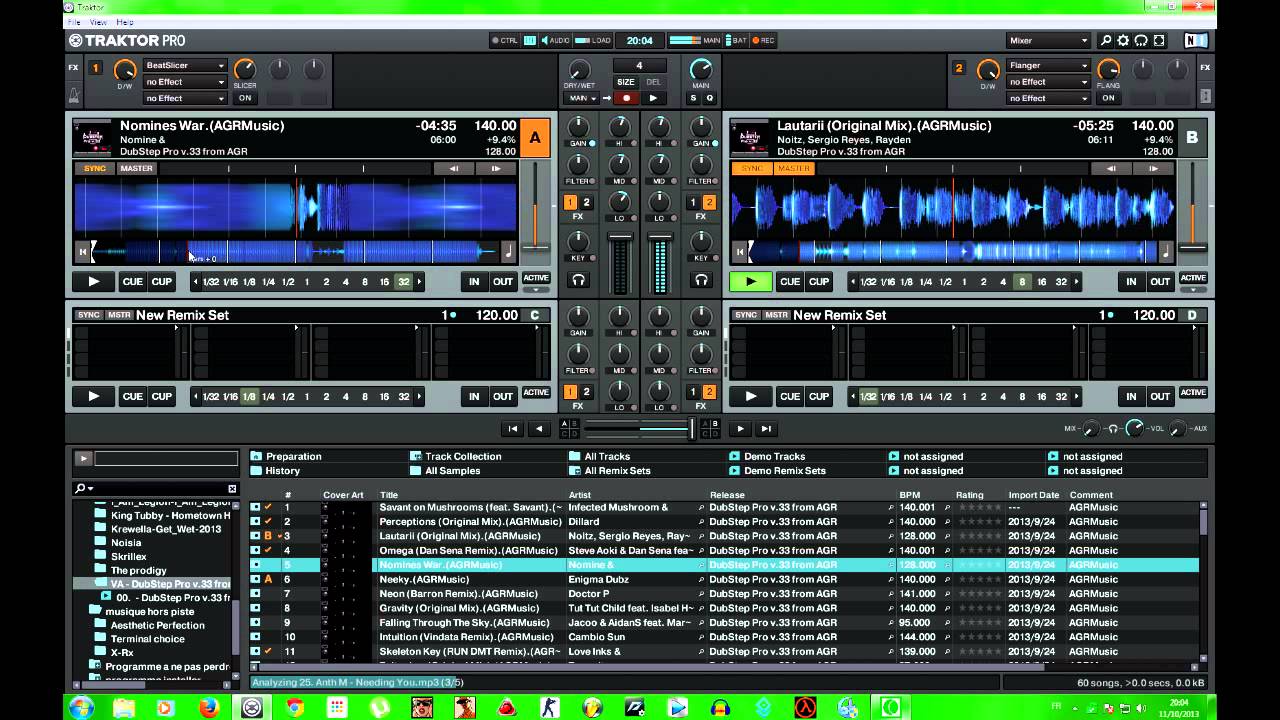The width and height of the screenshot is (1280, 720).
Task: Click deck B quantize note icon
Action: 1165,252
